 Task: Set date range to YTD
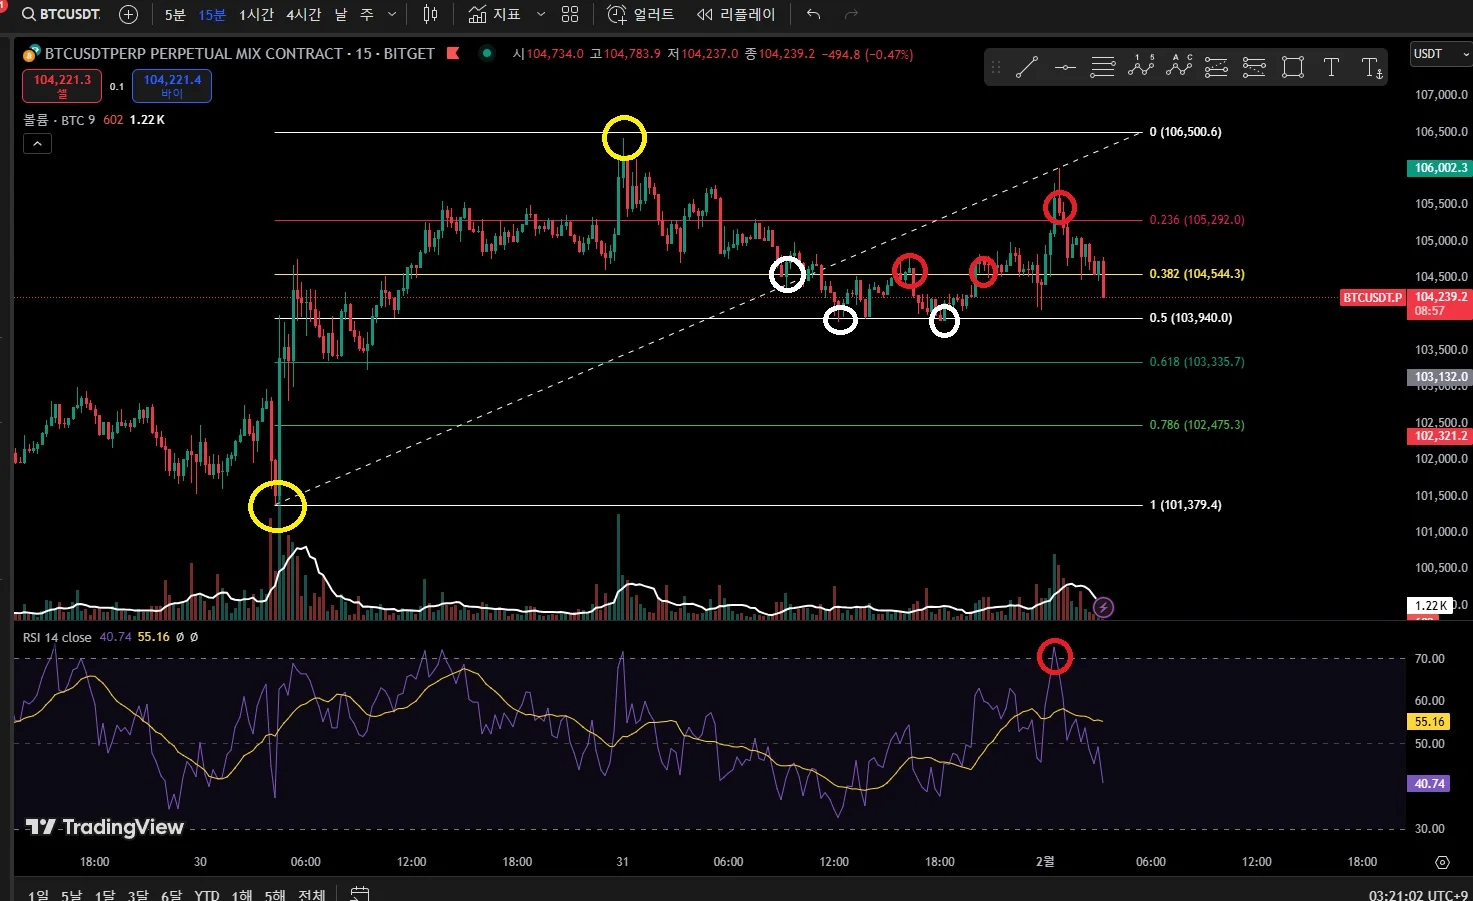click(x=207, y=894)
